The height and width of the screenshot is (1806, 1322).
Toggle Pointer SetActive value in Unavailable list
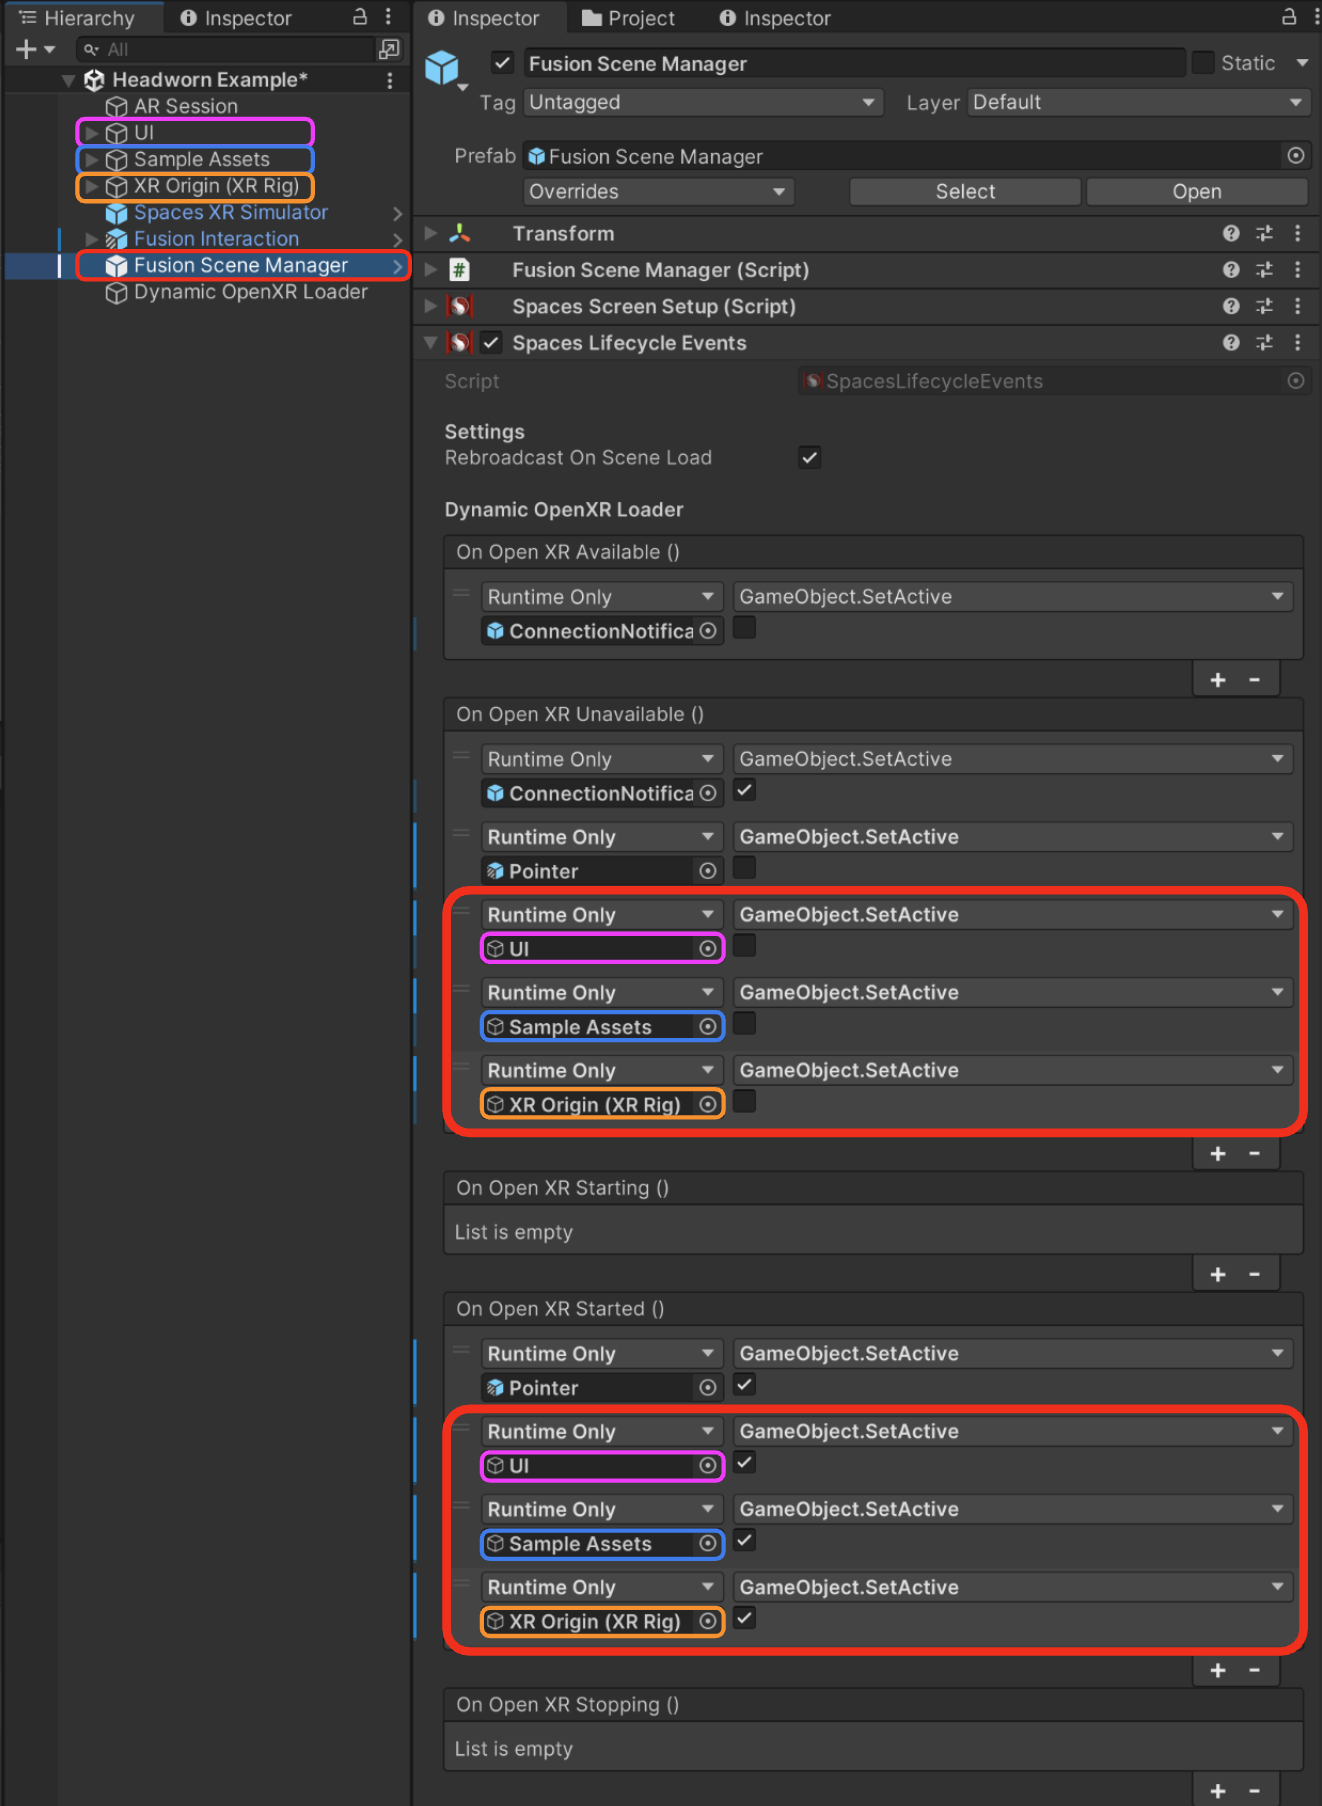pyautogui.click(x=744, y=868)
